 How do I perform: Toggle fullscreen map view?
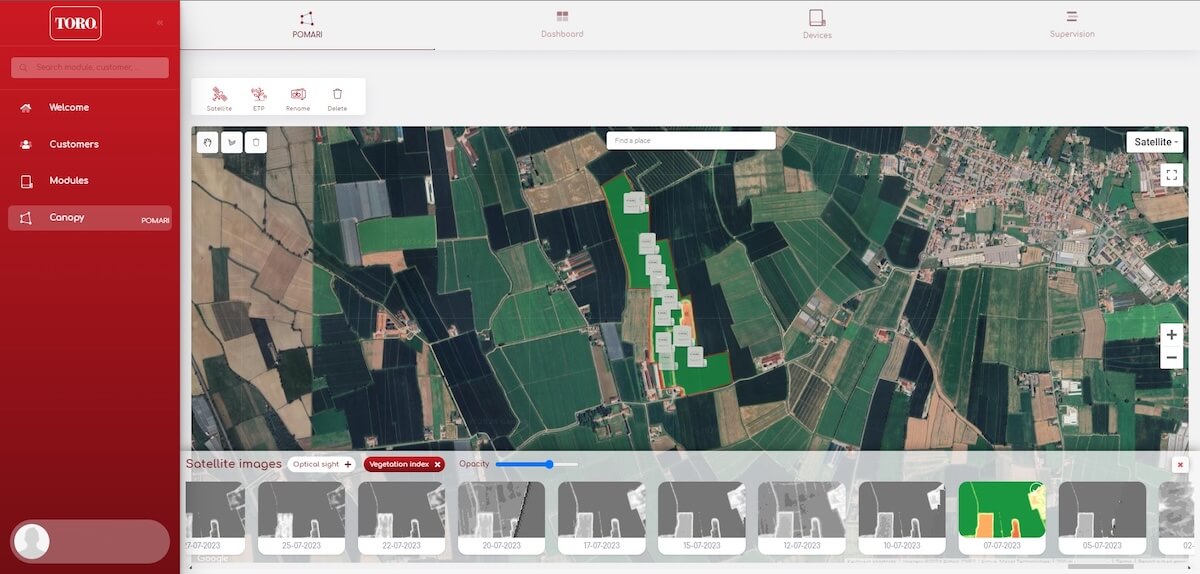coord(1171,175)
